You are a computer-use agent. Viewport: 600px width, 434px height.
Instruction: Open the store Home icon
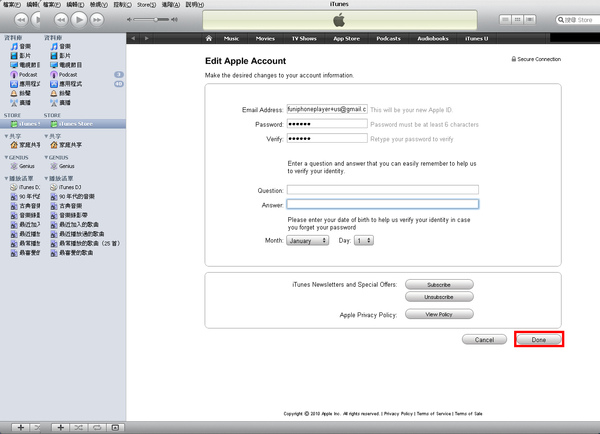pyautogui.click(x=209, y=38)
